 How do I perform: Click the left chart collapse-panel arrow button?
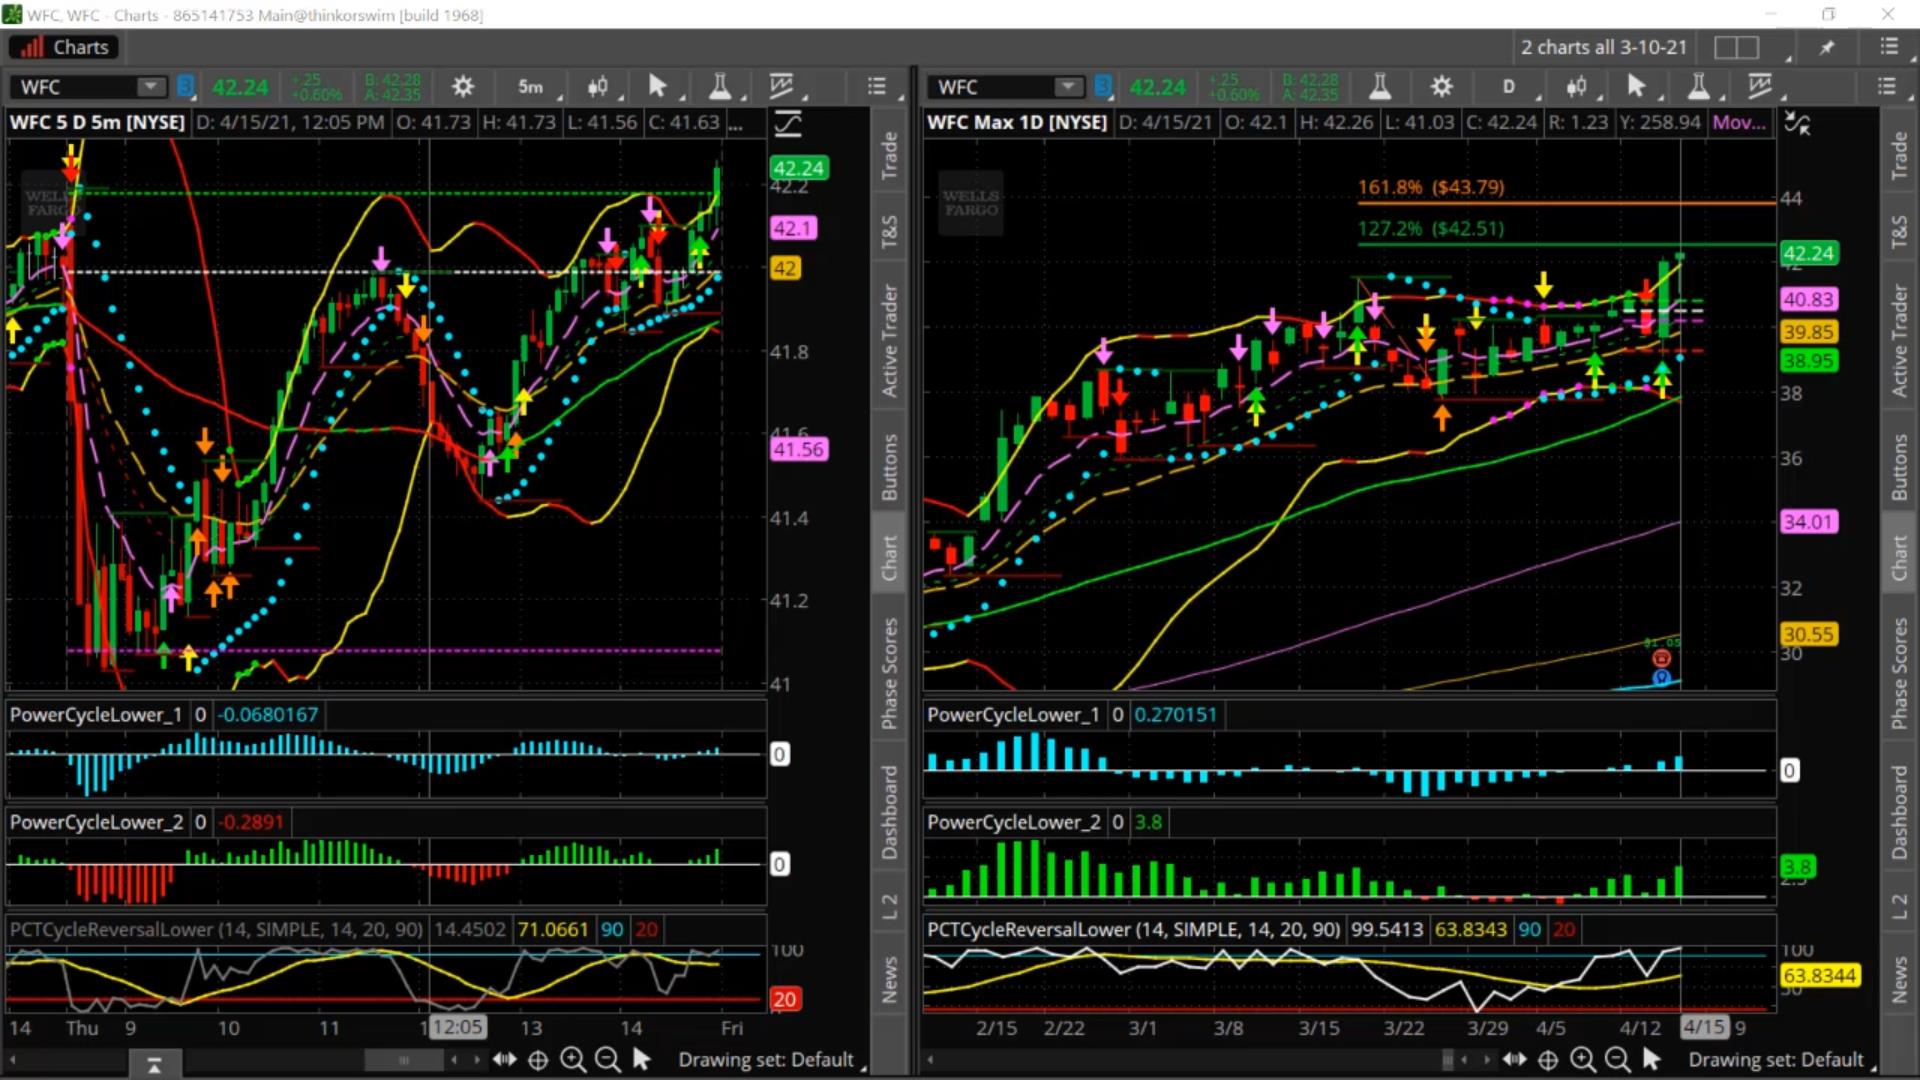154,1065
